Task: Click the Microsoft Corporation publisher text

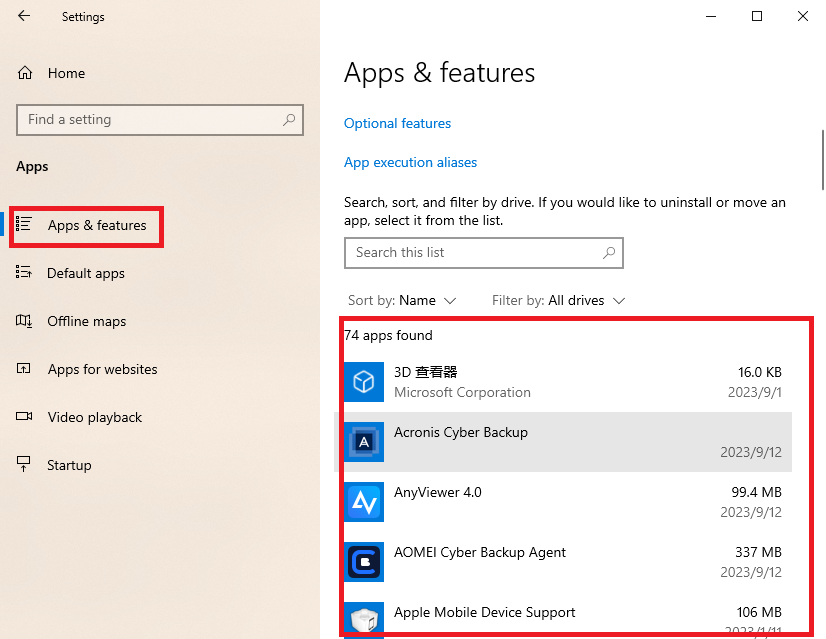Action: (463, 392)
